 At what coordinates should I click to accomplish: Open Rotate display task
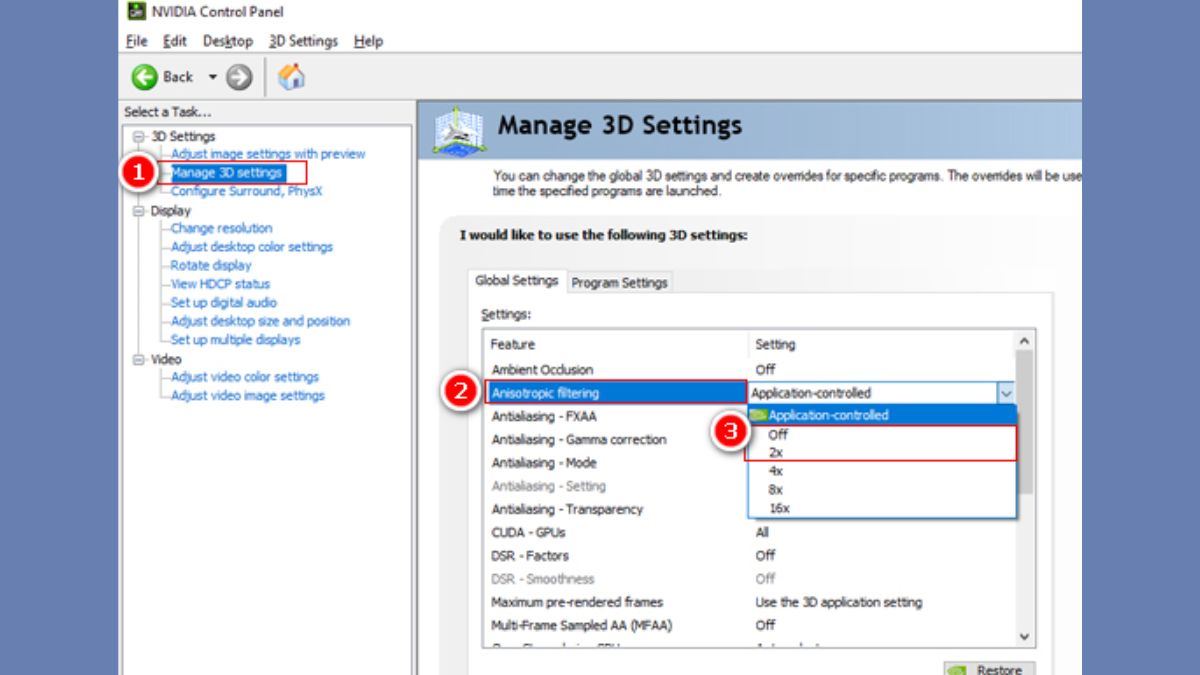point(211,265)
